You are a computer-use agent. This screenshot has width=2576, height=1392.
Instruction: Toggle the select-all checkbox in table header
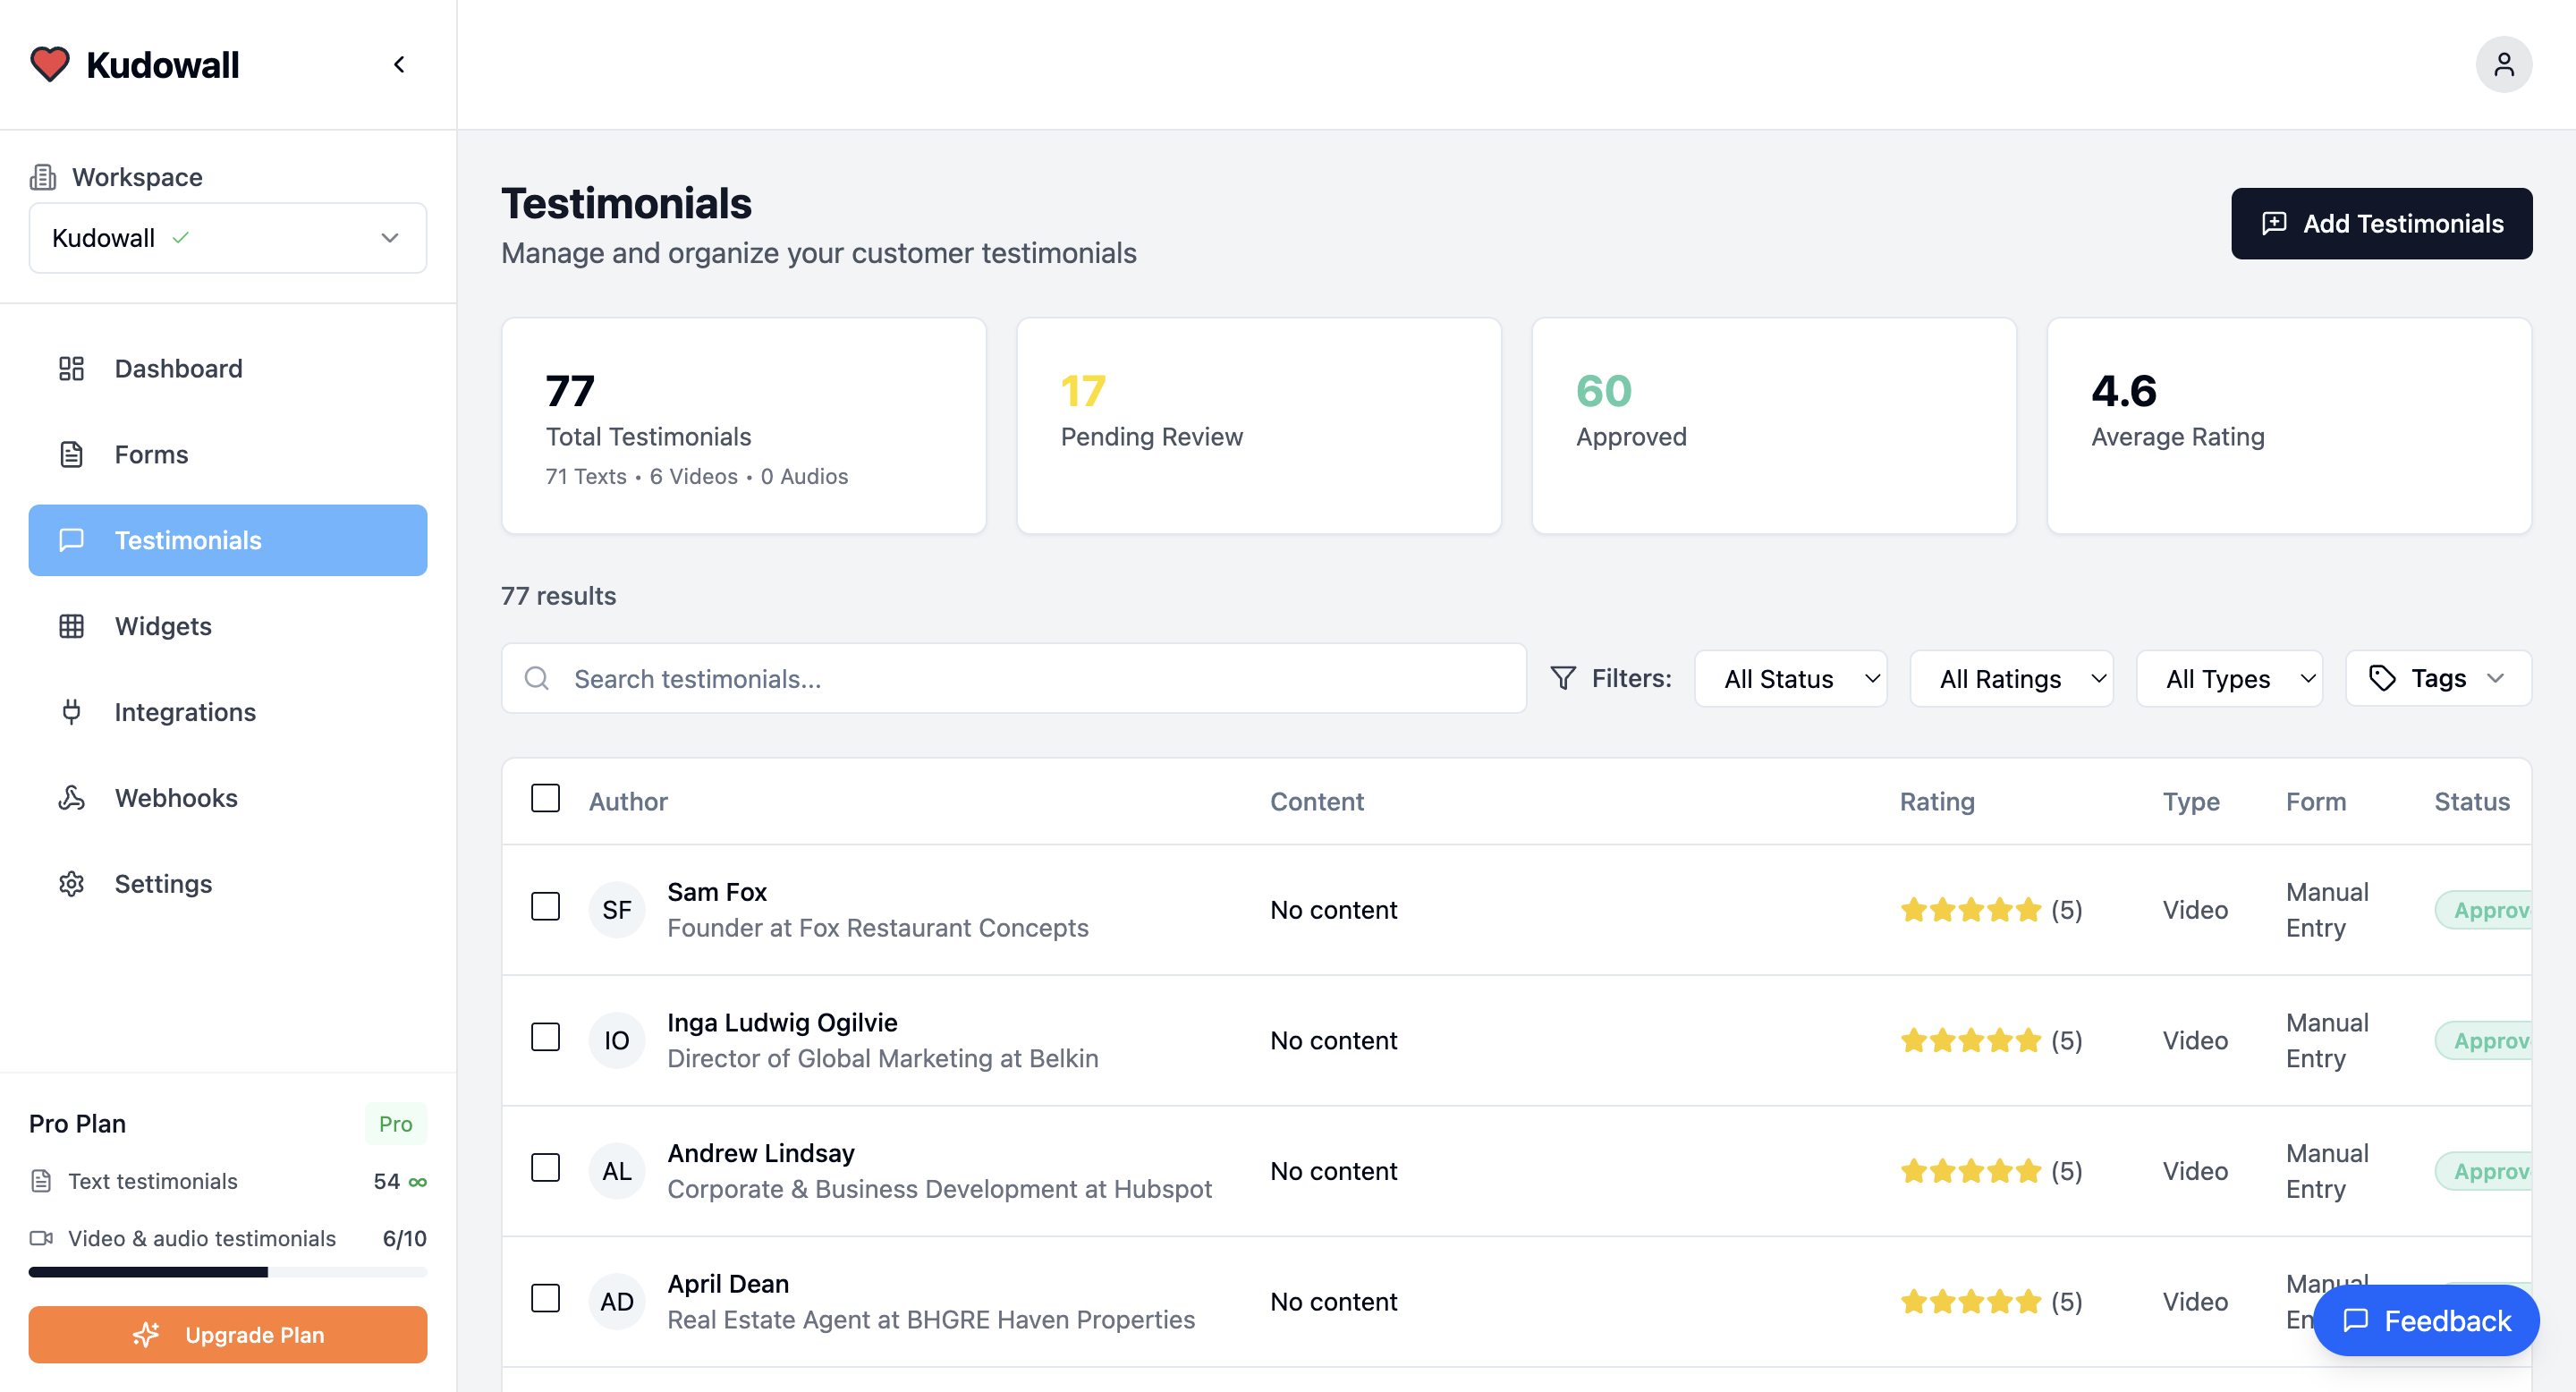545,798
